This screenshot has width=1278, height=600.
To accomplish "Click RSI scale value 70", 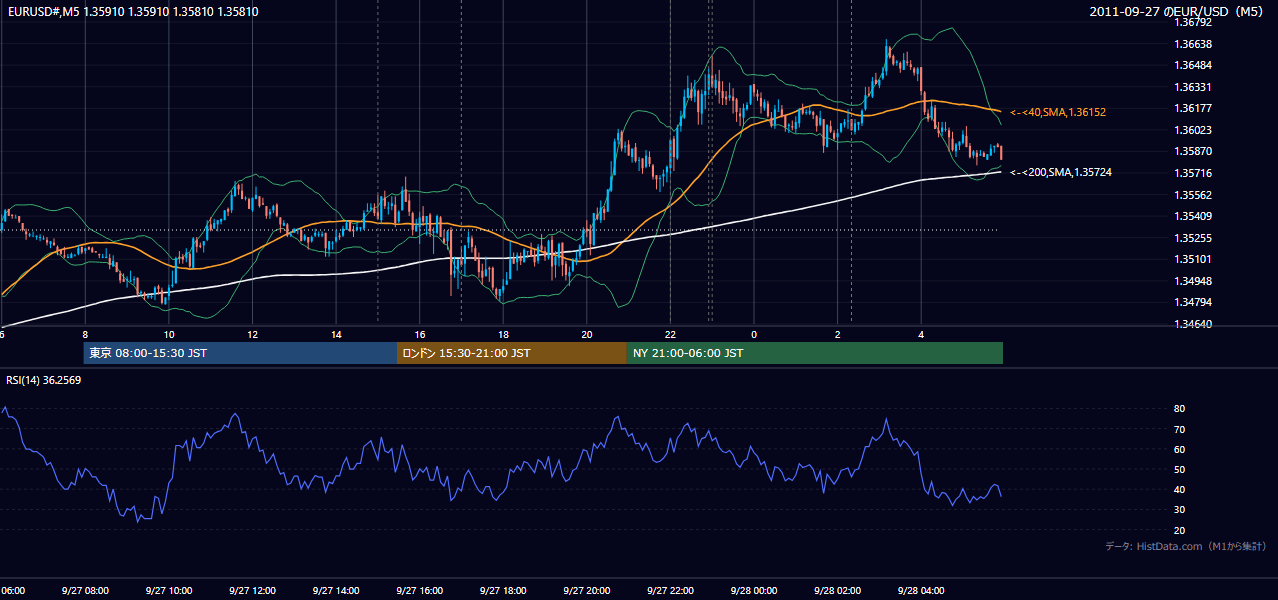I will (1180, 429).
